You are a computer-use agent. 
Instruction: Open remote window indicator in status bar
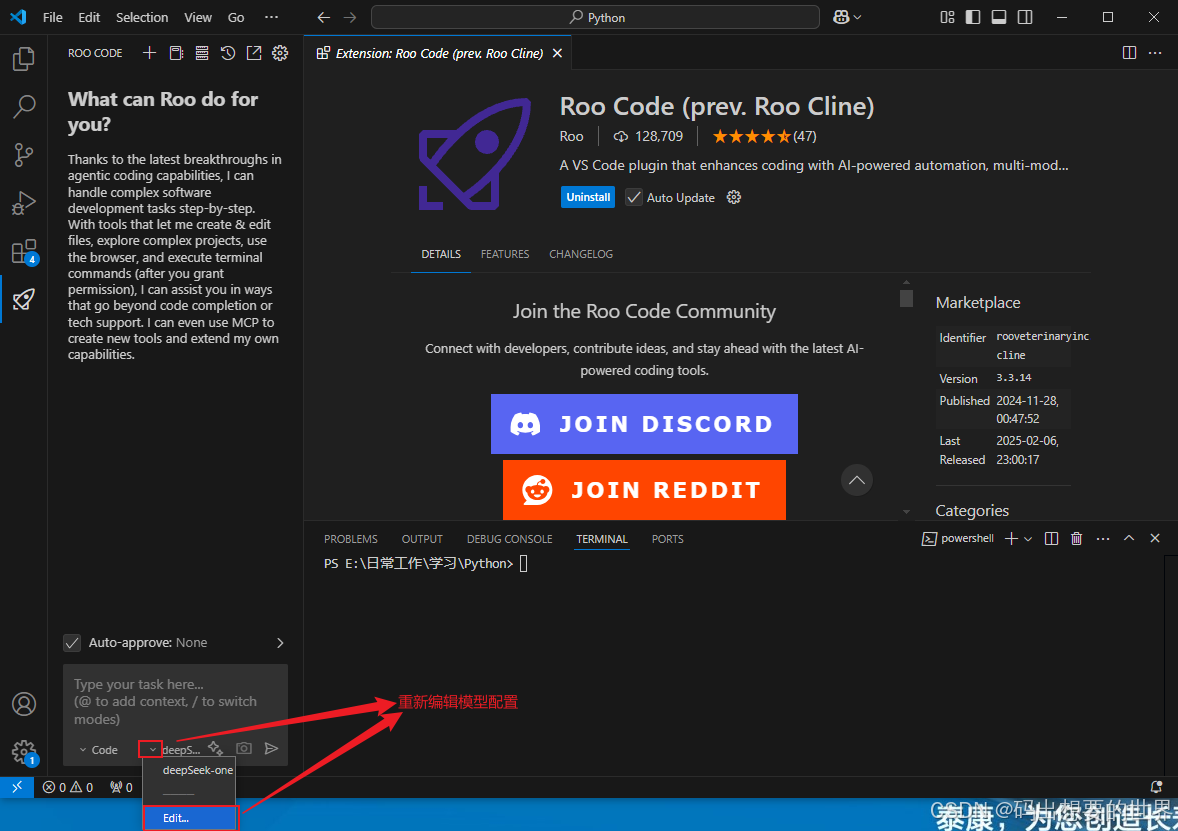pyautogui.click(x=17, y=787)
